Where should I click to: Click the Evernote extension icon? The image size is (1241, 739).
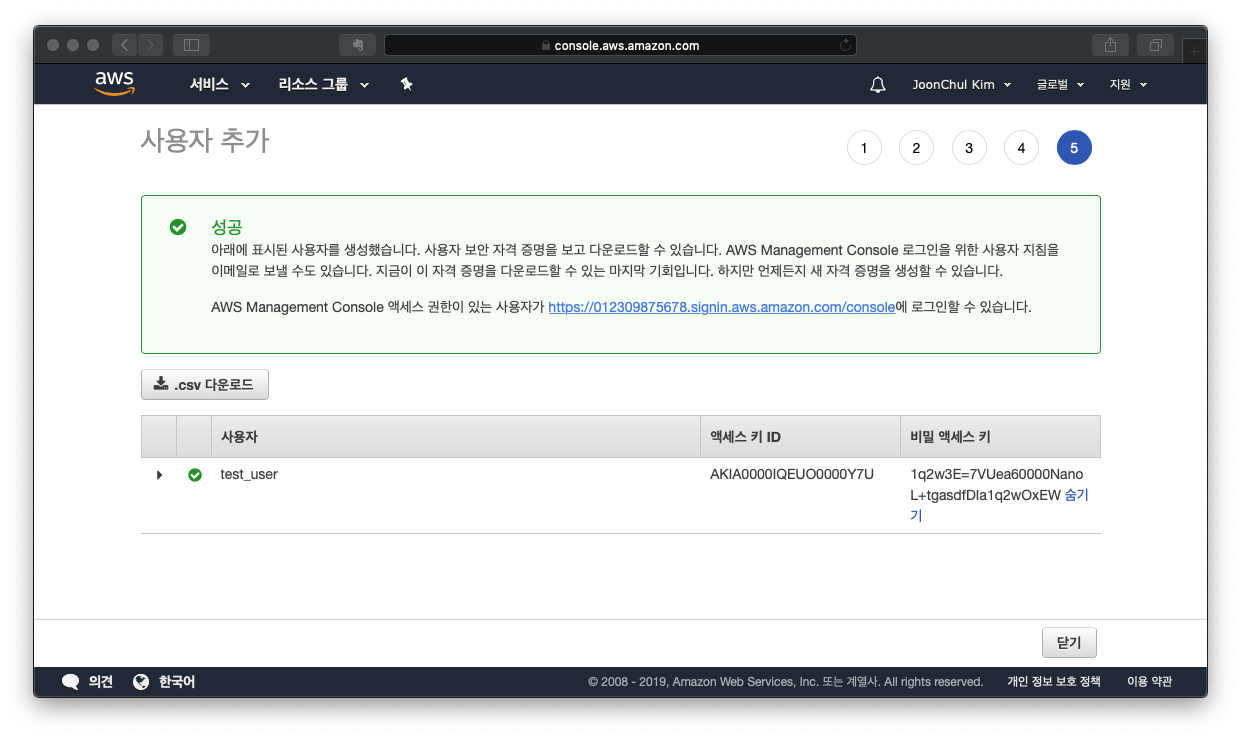click(x=357, y=45)
